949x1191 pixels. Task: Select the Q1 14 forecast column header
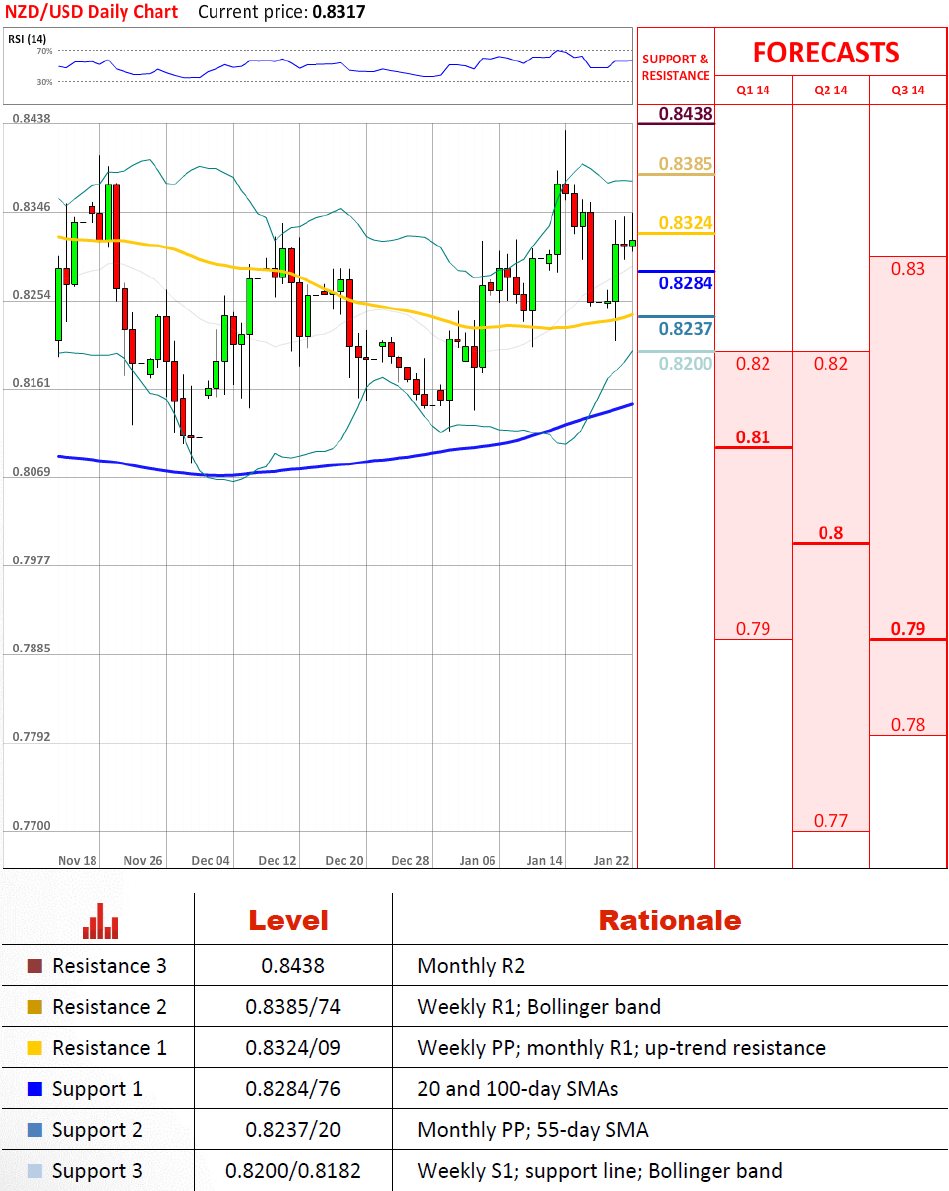pyautogui.click(x=753, y=90)
